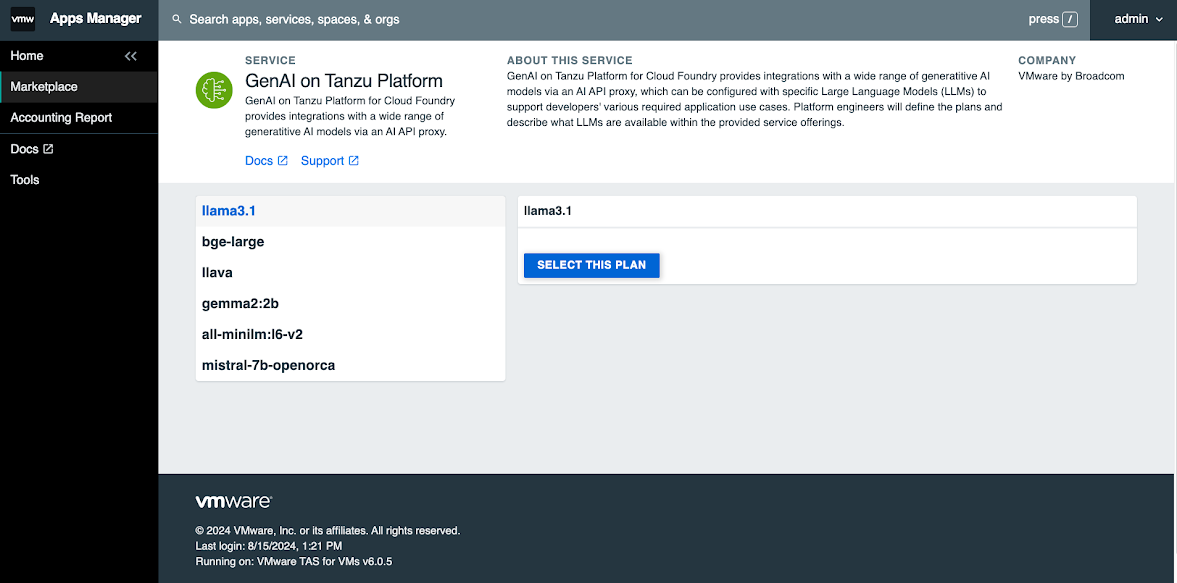The width and height of the screenshot is (1177, 583).
Task: Click the external-link icon beside Support
Action: (x=354, y=161)
